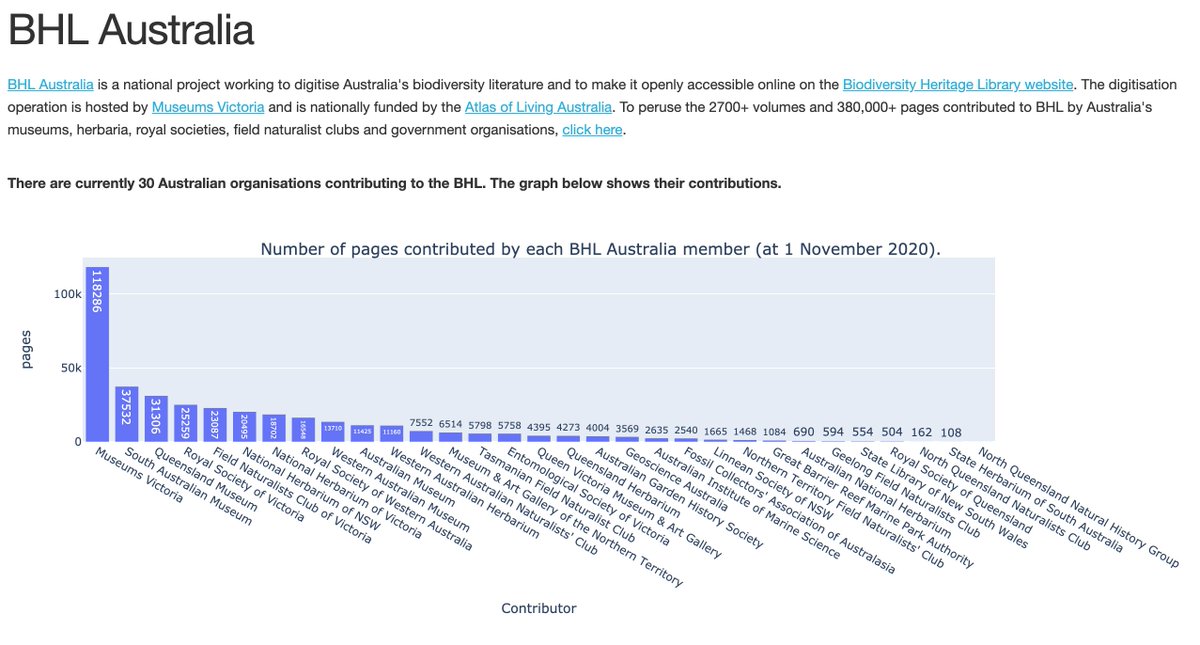The width and height of the screenshot is (1200, 645).
Task: Click 'Western Australian Naturalists' Club' axis label
Action: click(507, 503)
